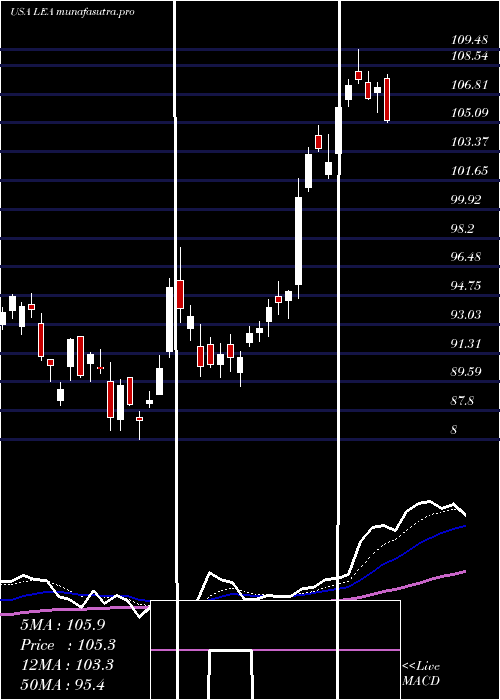Click the Price : 105.3 readout
Screen dimensions: 500x700
pyautogui.click(x=68, y=645)
